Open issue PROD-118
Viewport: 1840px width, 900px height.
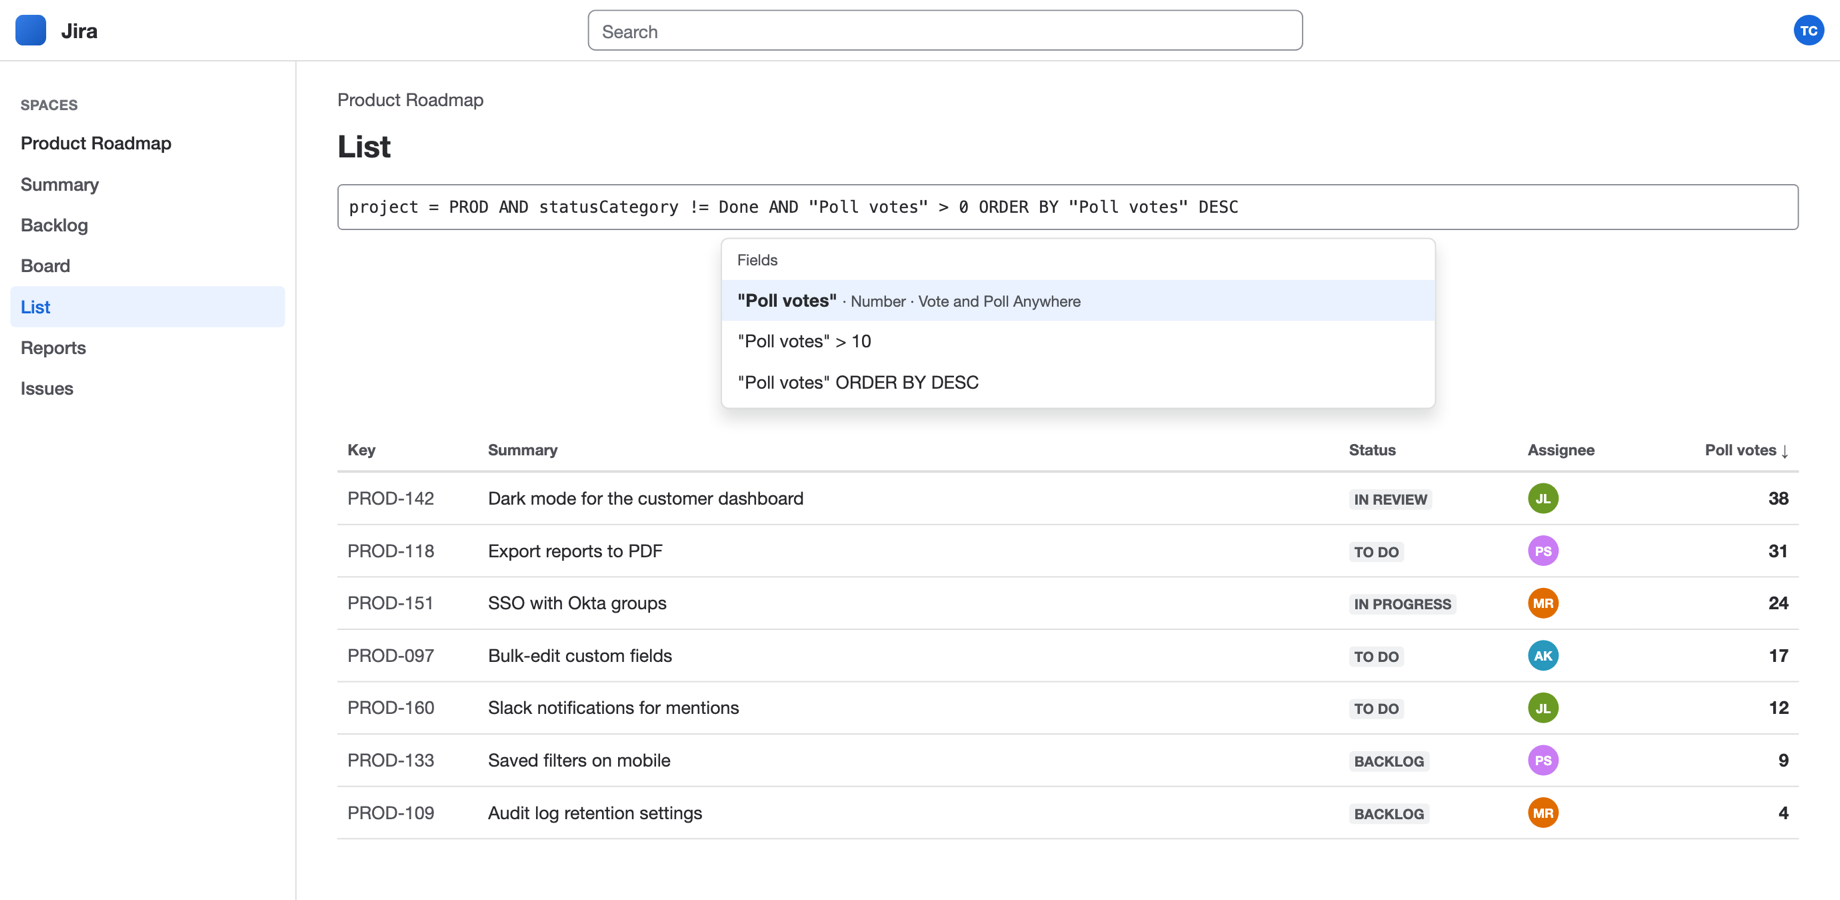tap(391, 551)
